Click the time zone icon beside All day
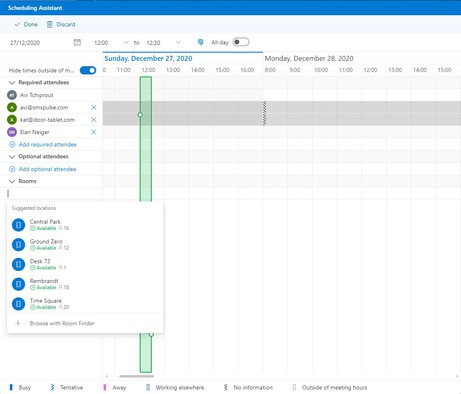 coord(200,42)
